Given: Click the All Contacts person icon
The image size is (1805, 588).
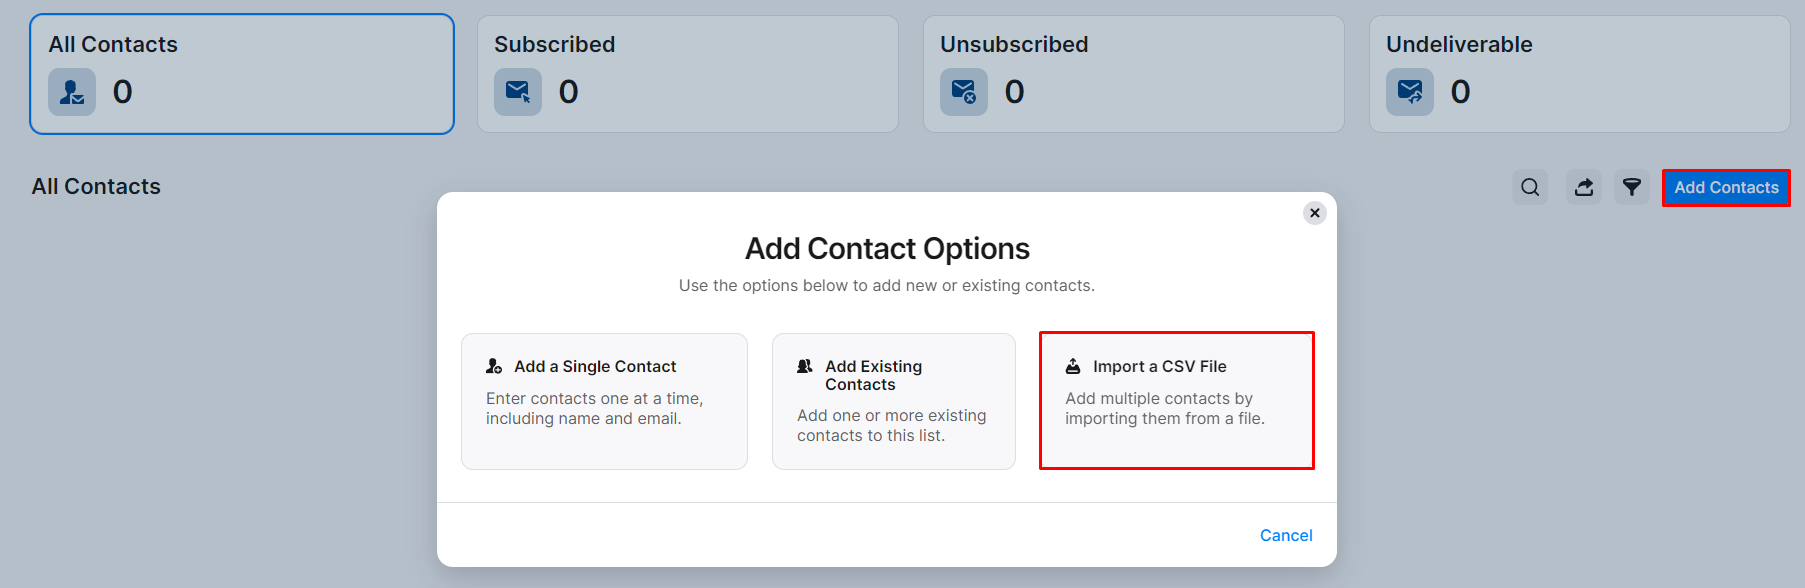Looking at the screenshot, I should [x=72, y=92].
